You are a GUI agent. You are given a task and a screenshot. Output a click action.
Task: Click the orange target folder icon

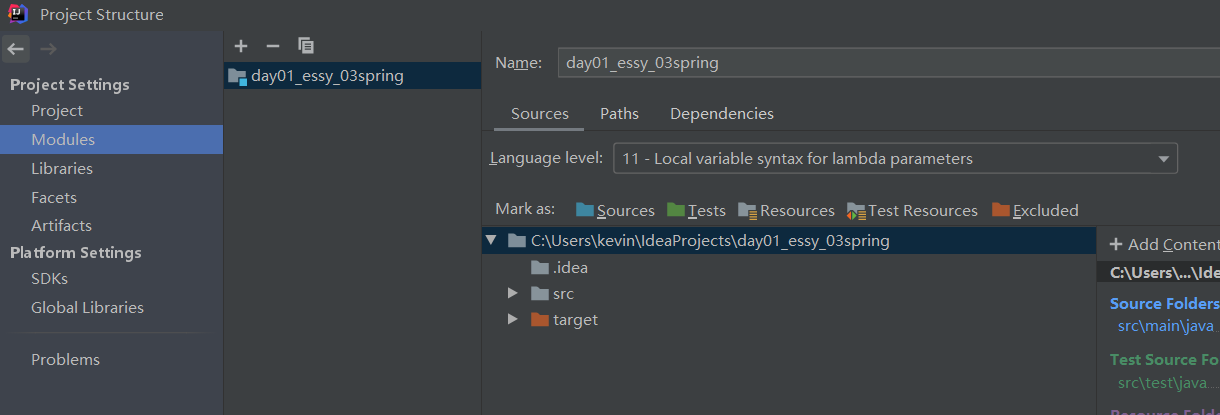click(540, 320)
